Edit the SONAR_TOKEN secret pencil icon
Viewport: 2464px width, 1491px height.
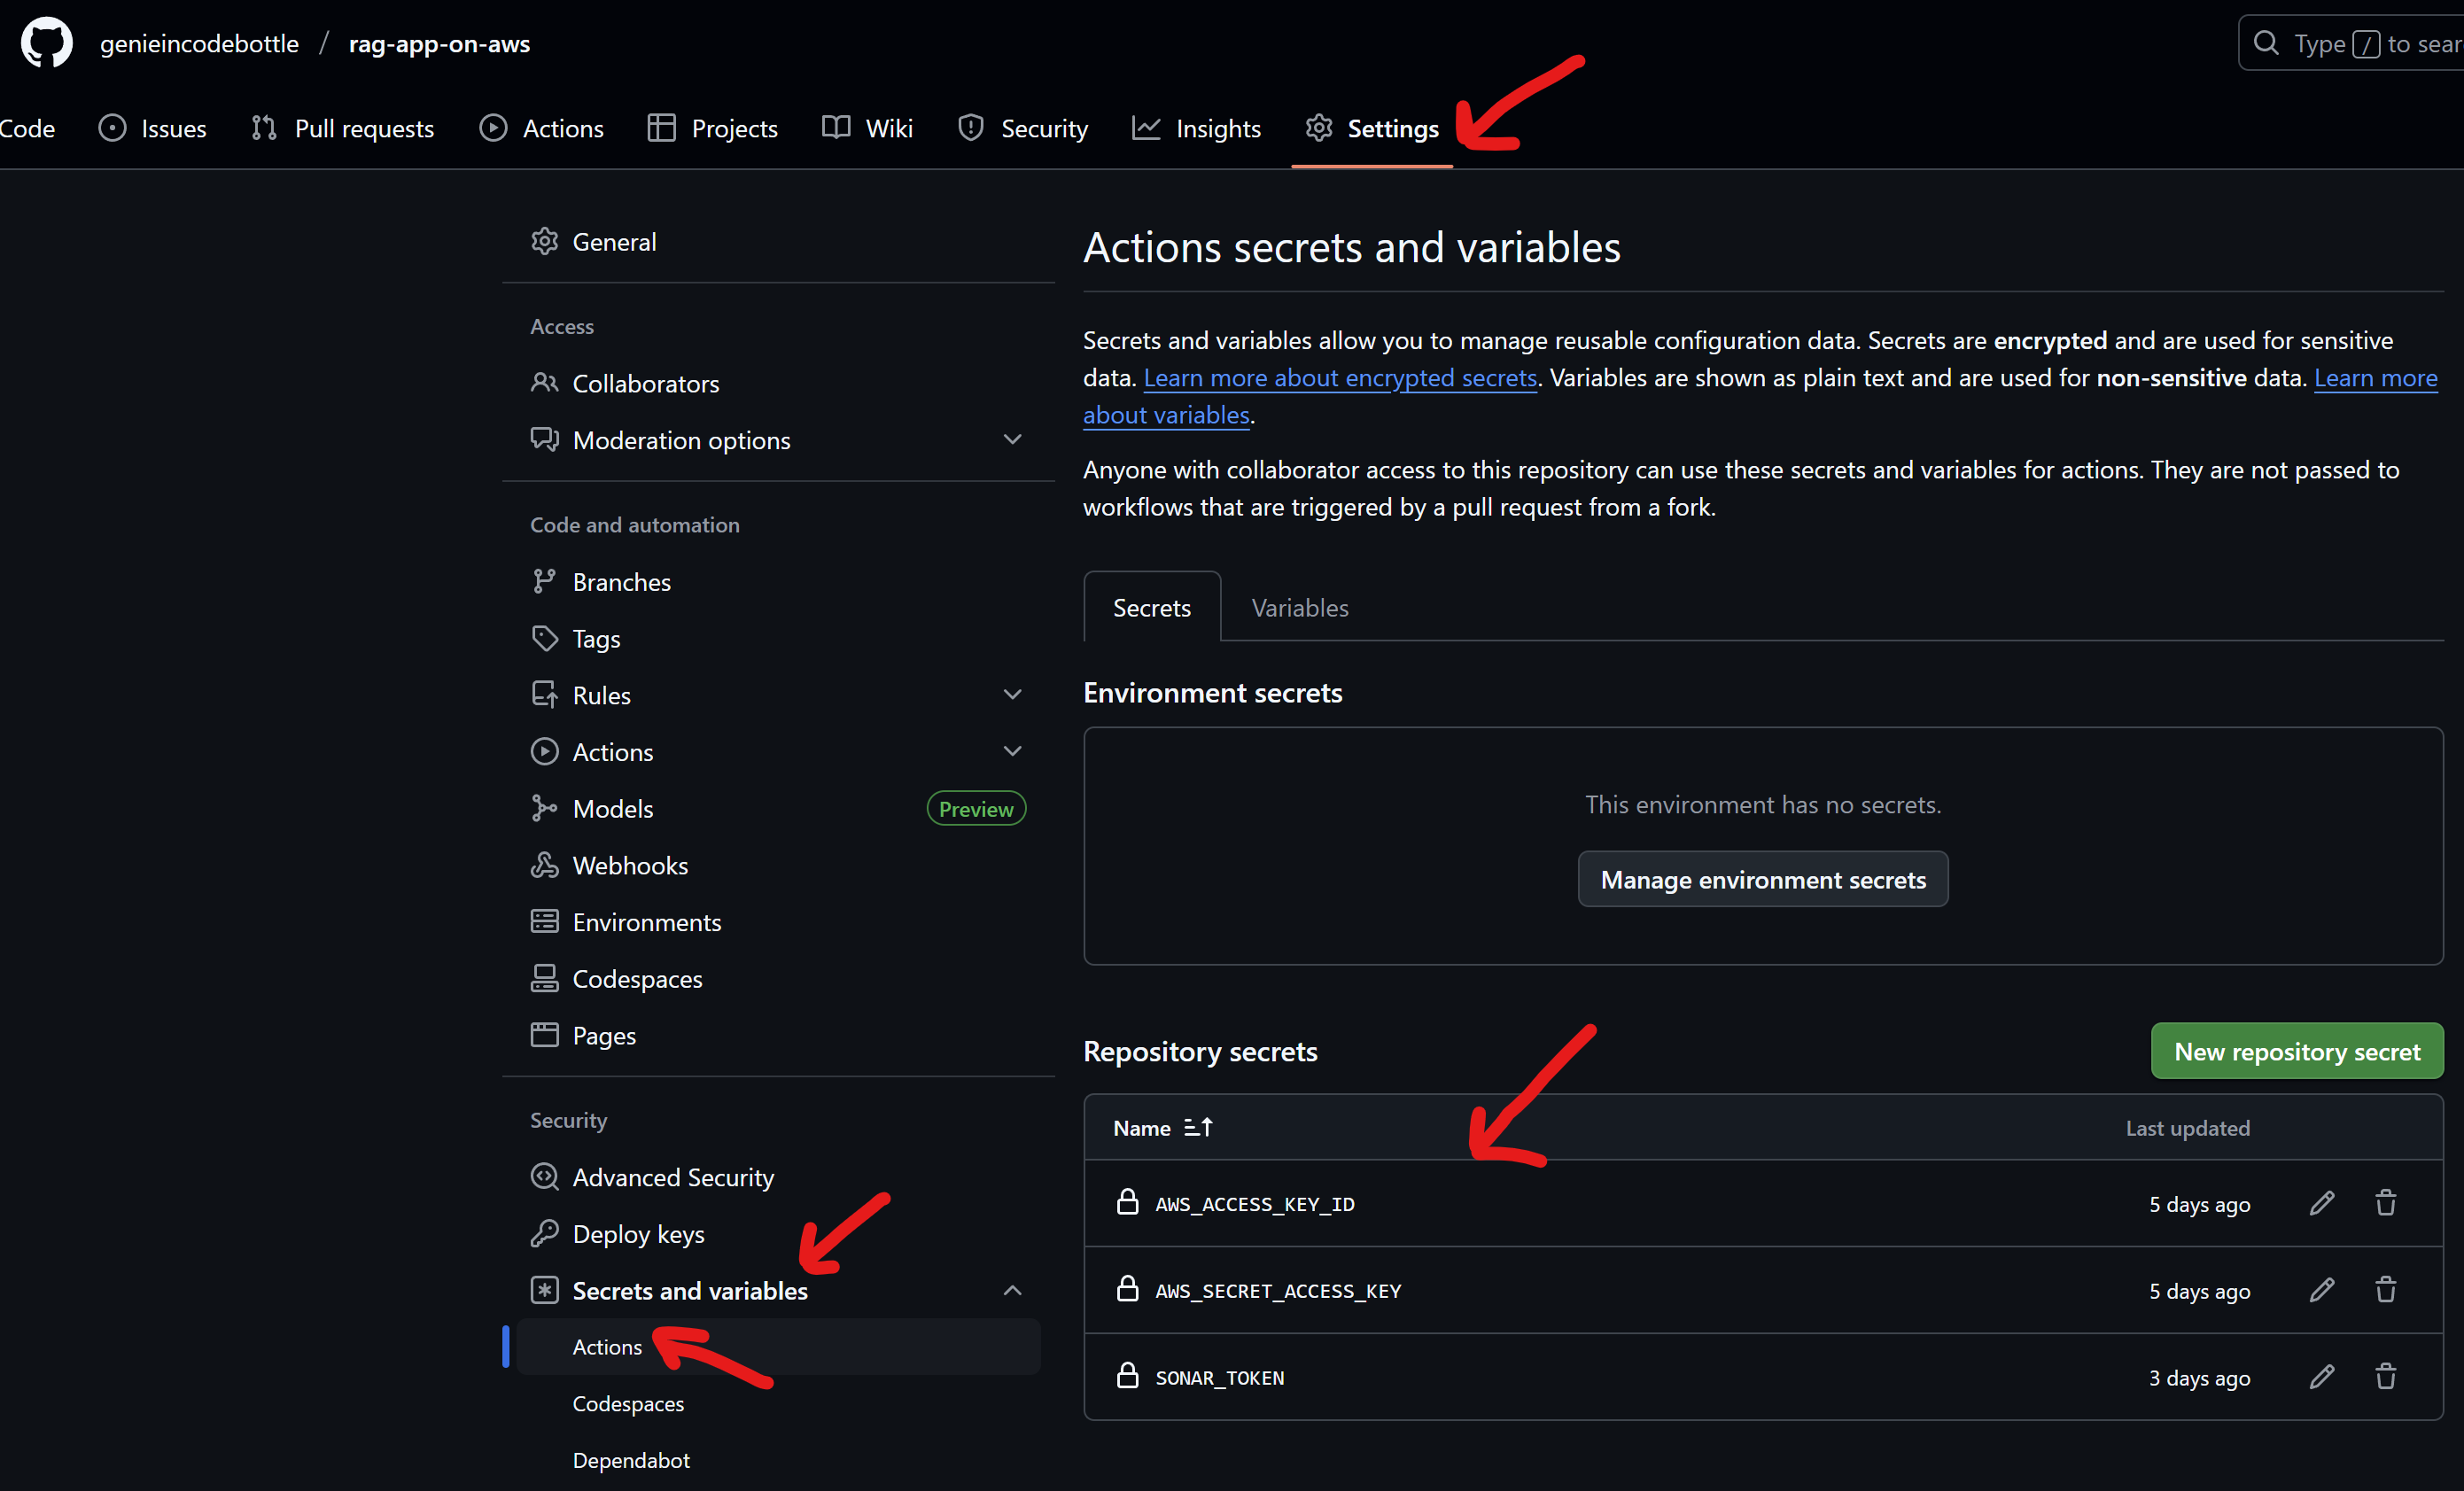click(2321, 1377)
